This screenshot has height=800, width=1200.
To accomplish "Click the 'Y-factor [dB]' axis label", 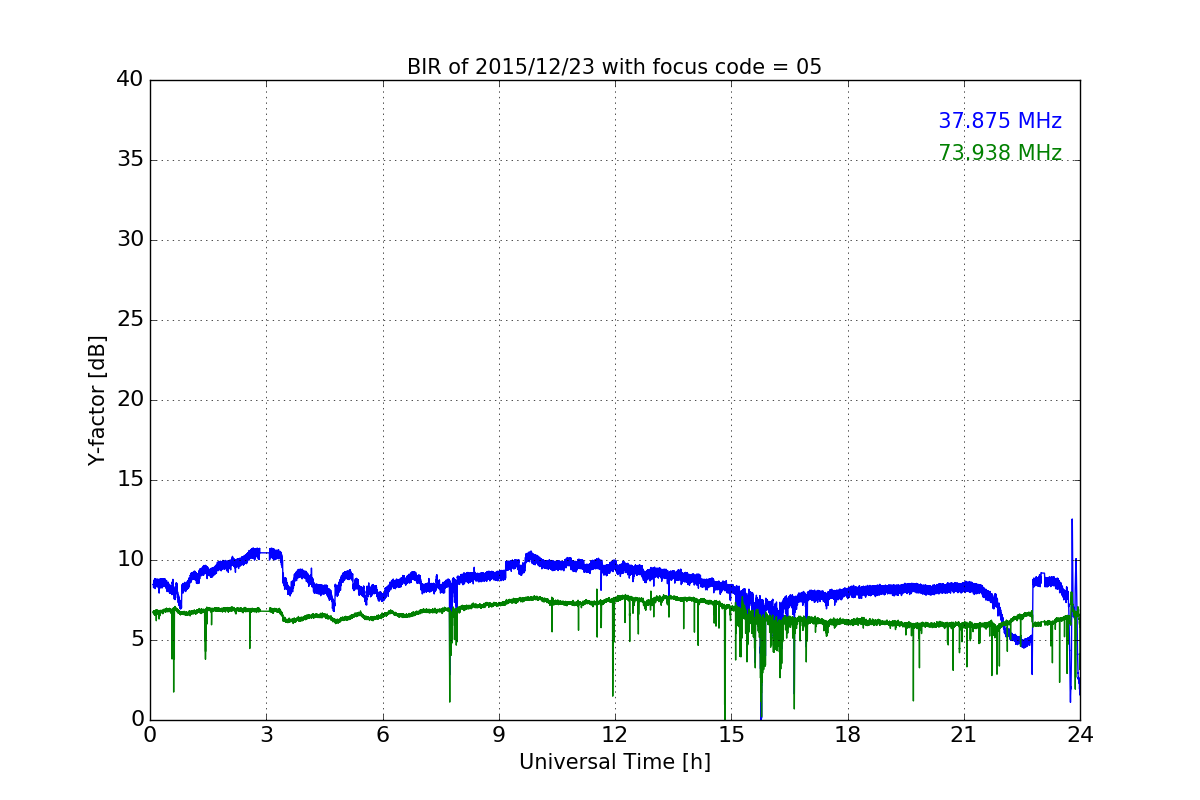I will coord(97,400).
